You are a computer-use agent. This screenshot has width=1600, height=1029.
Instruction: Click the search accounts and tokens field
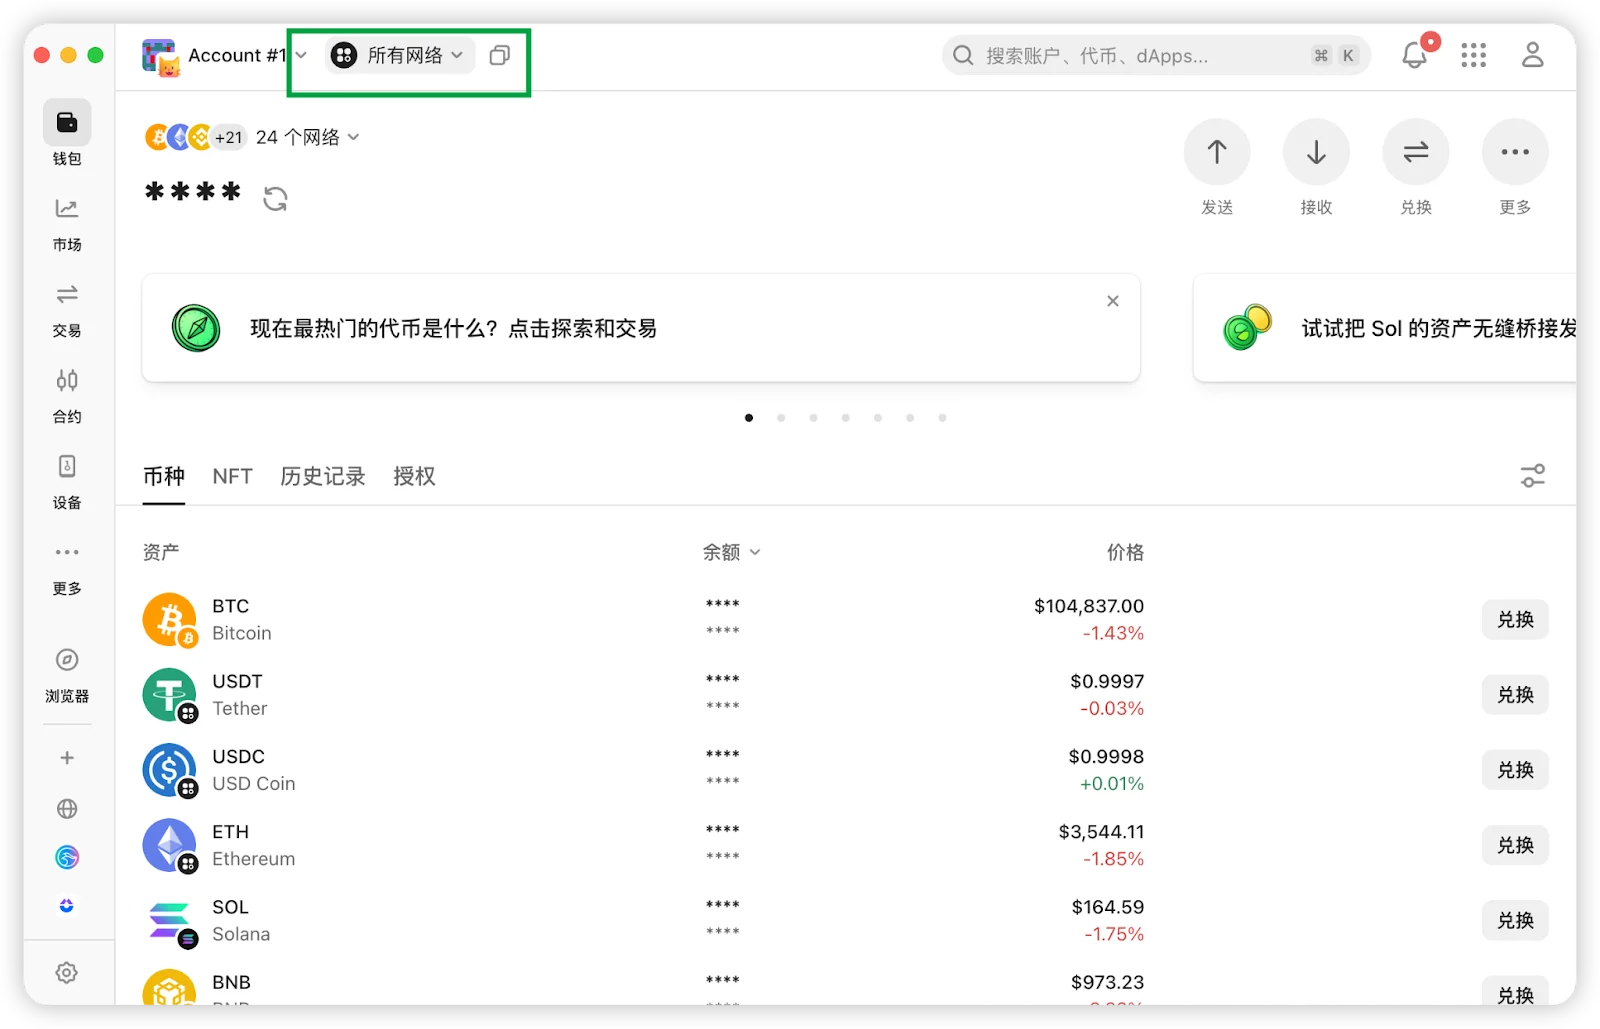pos(1140,56)
